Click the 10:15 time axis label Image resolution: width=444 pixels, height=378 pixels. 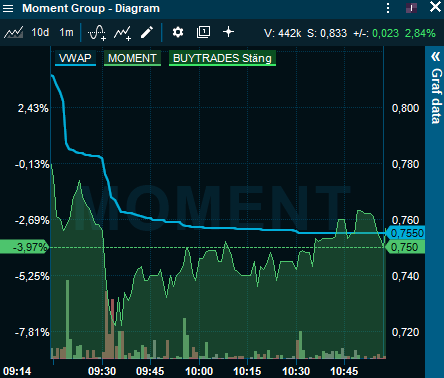point(247,371)
